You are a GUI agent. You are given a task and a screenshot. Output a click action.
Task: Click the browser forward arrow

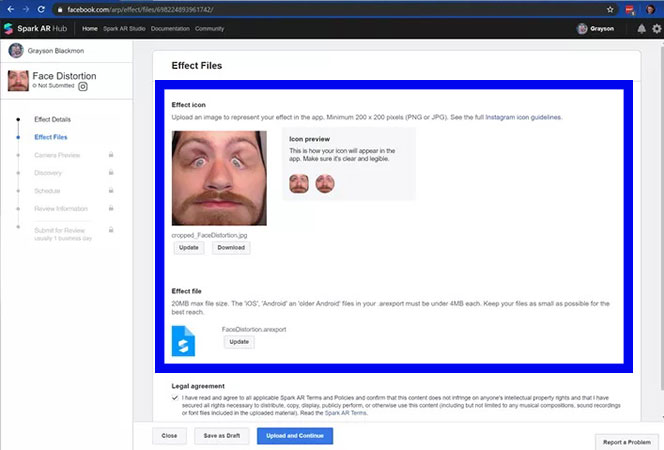click(x=26, y=9)
